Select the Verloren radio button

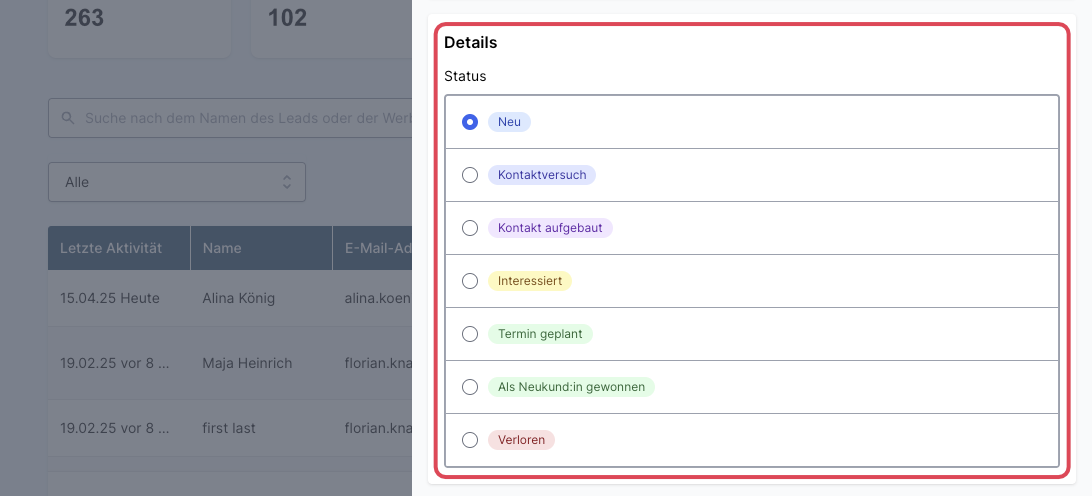pyautogui.click(x=470, y=440)
